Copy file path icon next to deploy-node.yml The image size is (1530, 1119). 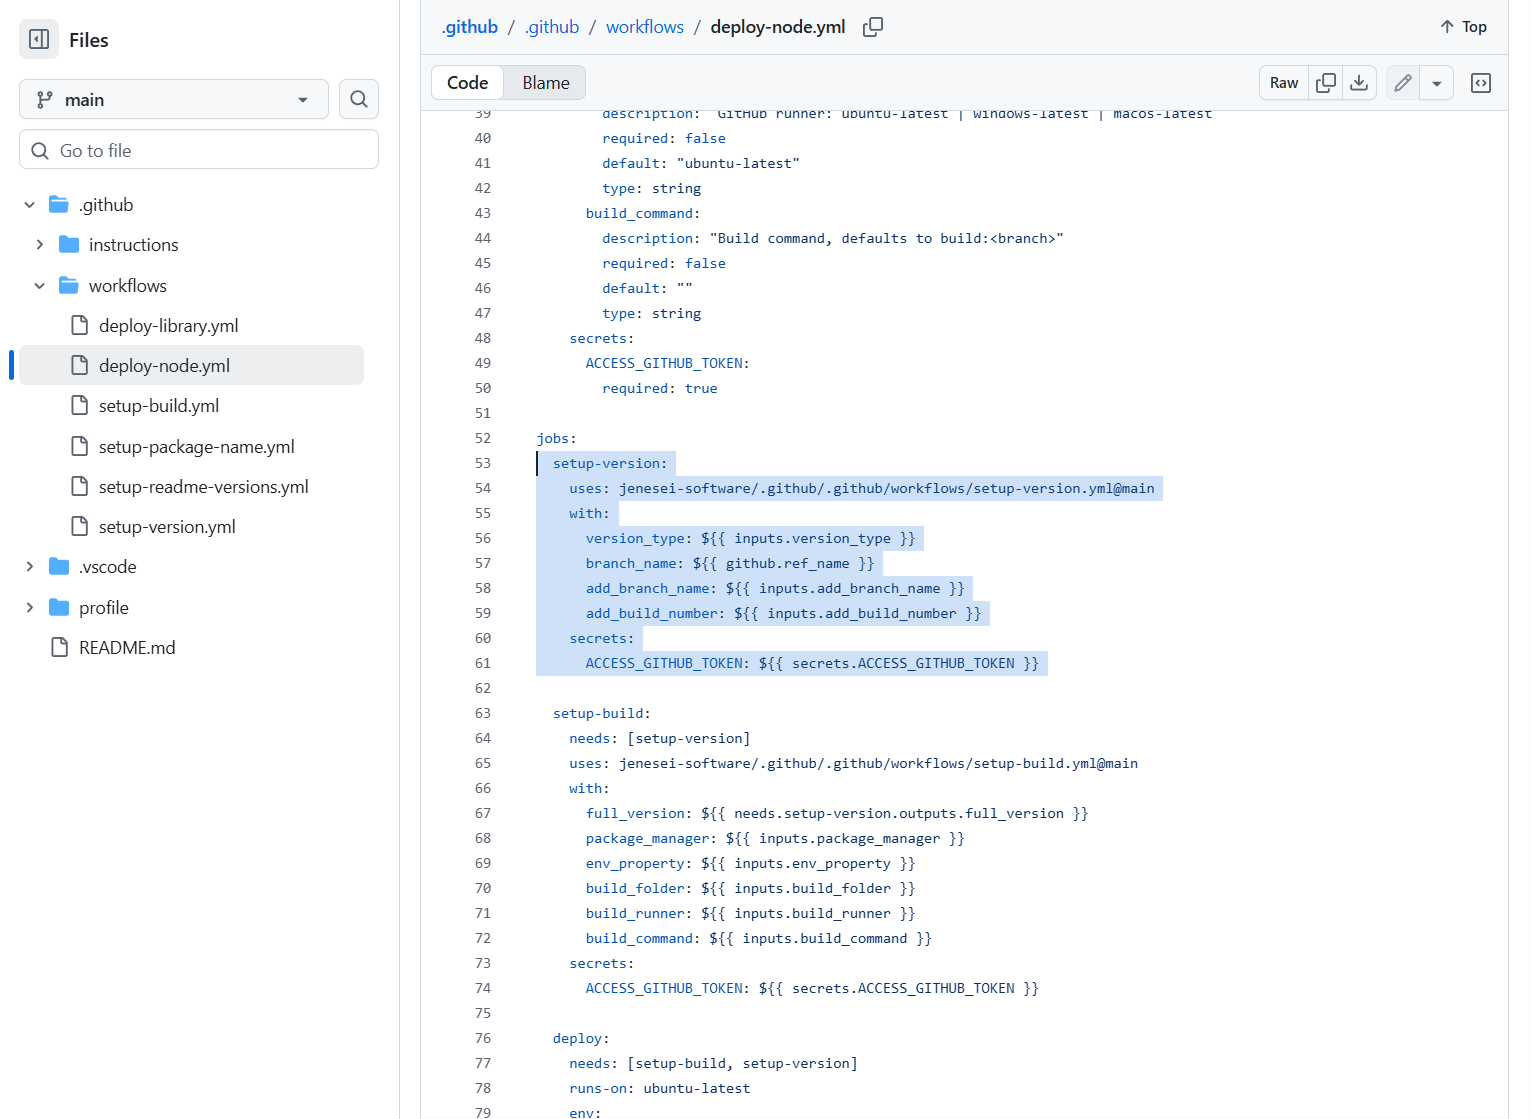pos(873,27)
